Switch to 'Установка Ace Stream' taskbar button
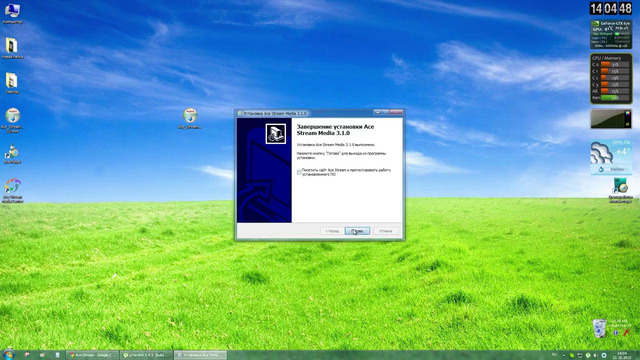Viewport: 640px width, 360px height. click(x=200, y=355)
